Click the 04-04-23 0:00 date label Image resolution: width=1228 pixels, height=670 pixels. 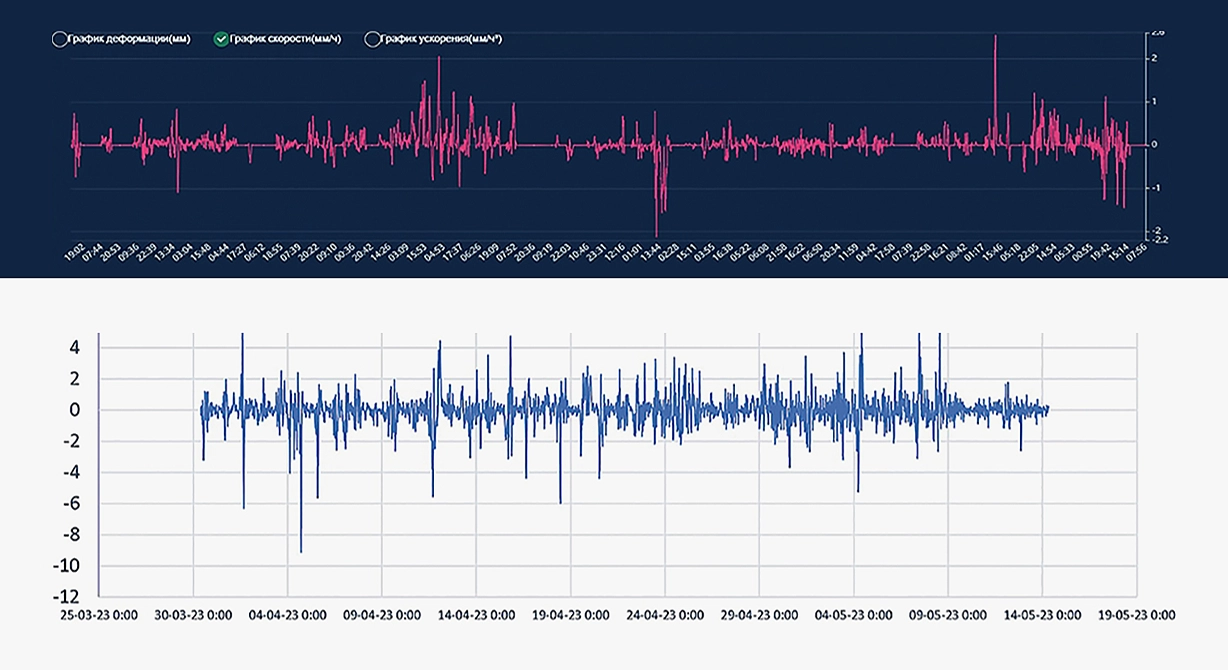point(287,614)
